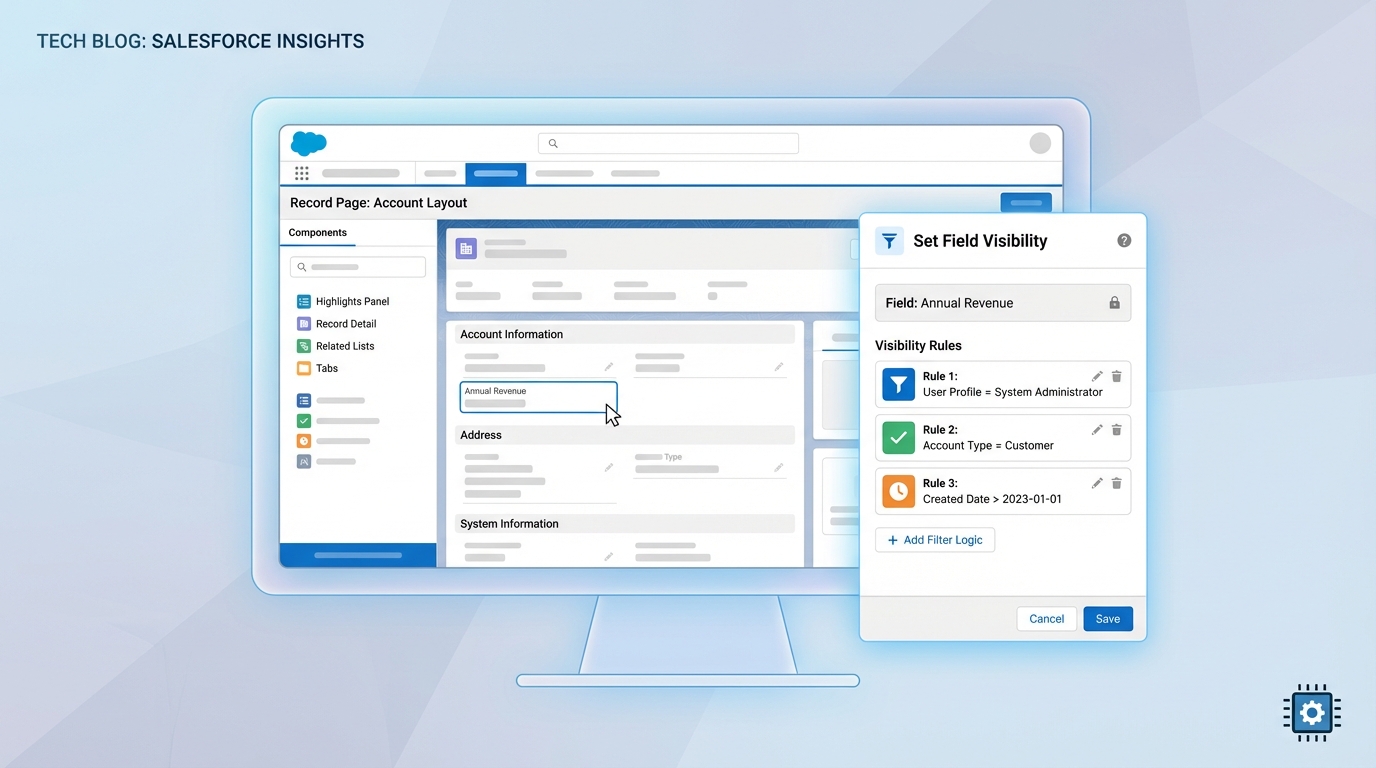Click the Salesforce cloud logo
The height and width of the screenshot is (768, 1376).
click(x=308, y=143)
